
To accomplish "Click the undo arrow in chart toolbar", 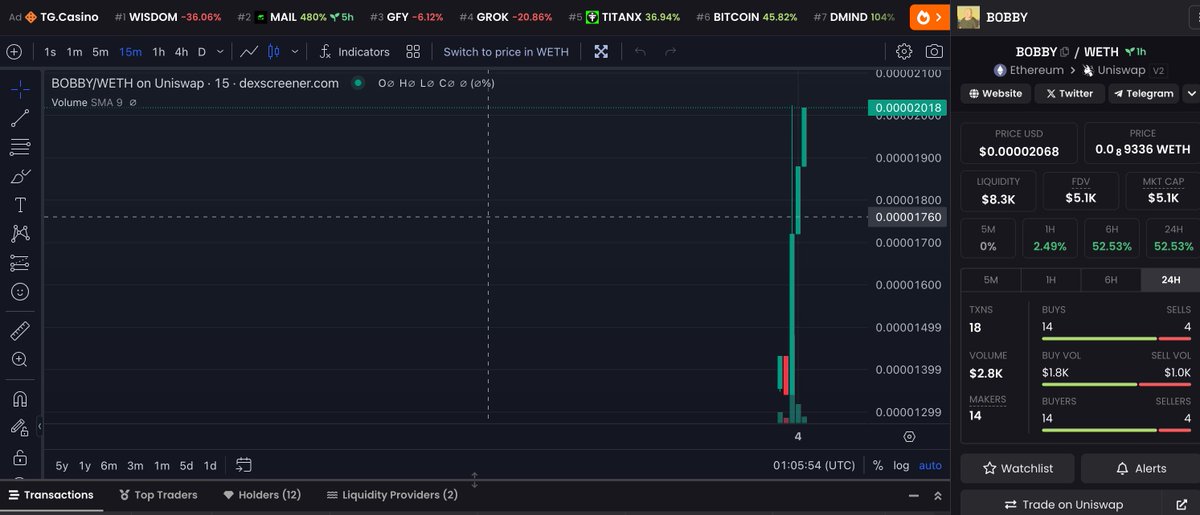I will pyautogui.click(x=640, y=52).
